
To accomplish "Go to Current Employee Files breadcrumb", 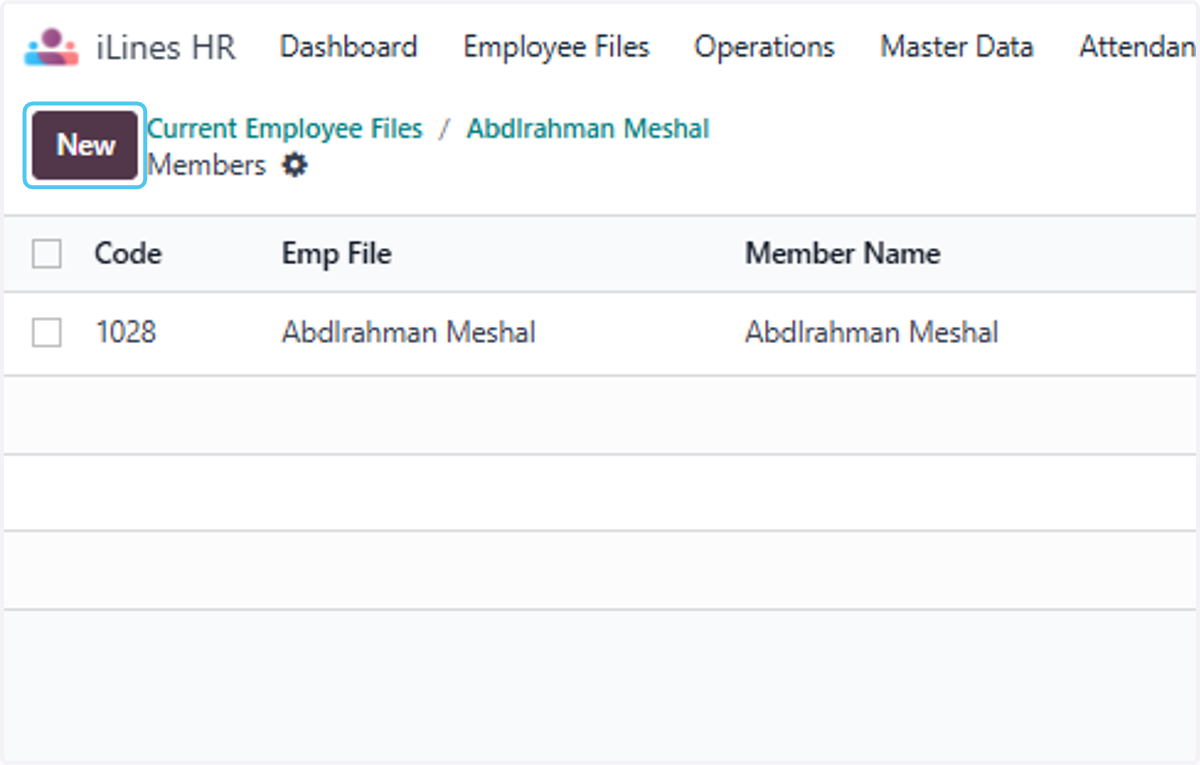I will (x=285, y=129).
